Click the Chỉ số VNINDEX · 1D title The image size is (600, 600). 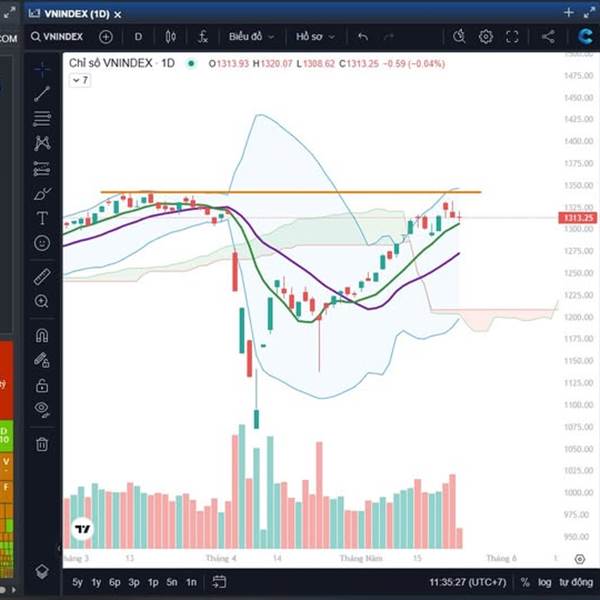[122, 63]
